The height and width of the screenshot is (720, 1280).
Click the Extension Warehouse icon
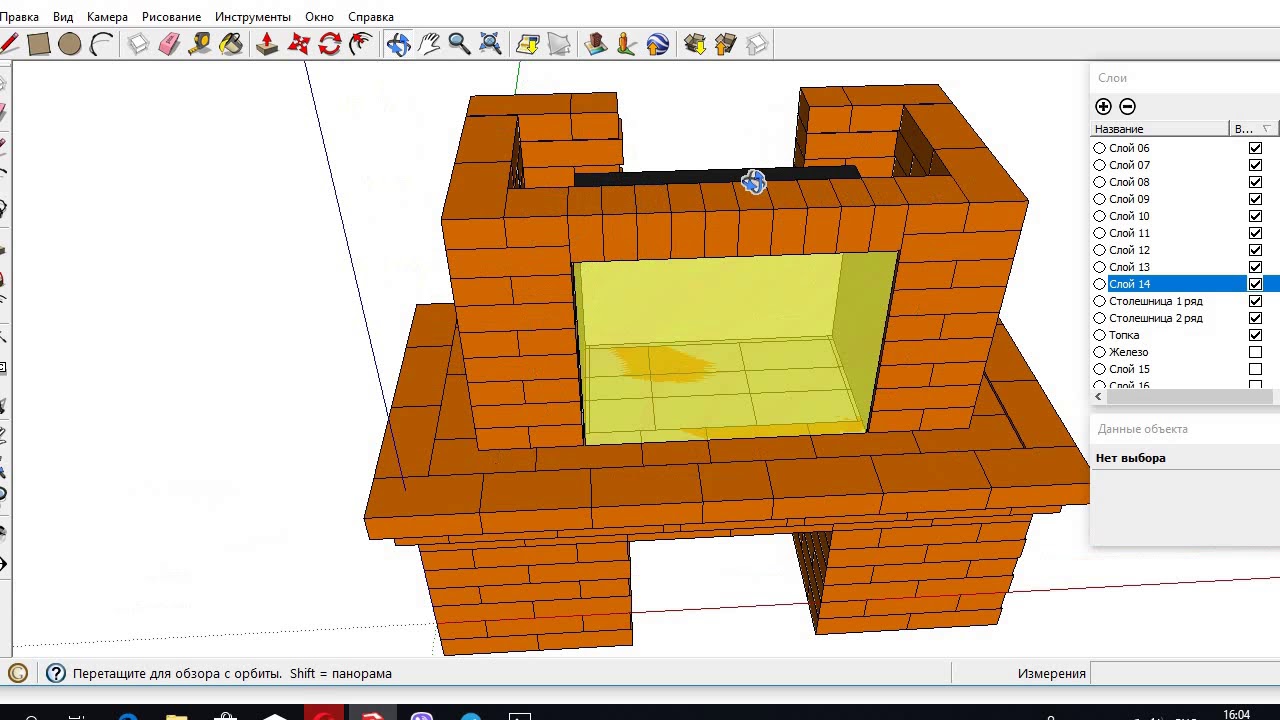coord(757,44)
